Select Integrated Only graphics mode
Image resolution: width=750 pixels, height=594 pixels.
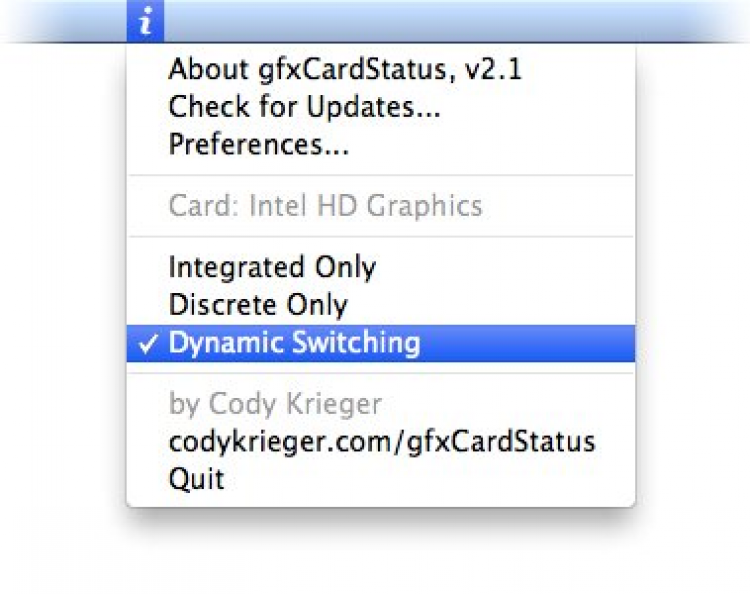tap(272, 268)
